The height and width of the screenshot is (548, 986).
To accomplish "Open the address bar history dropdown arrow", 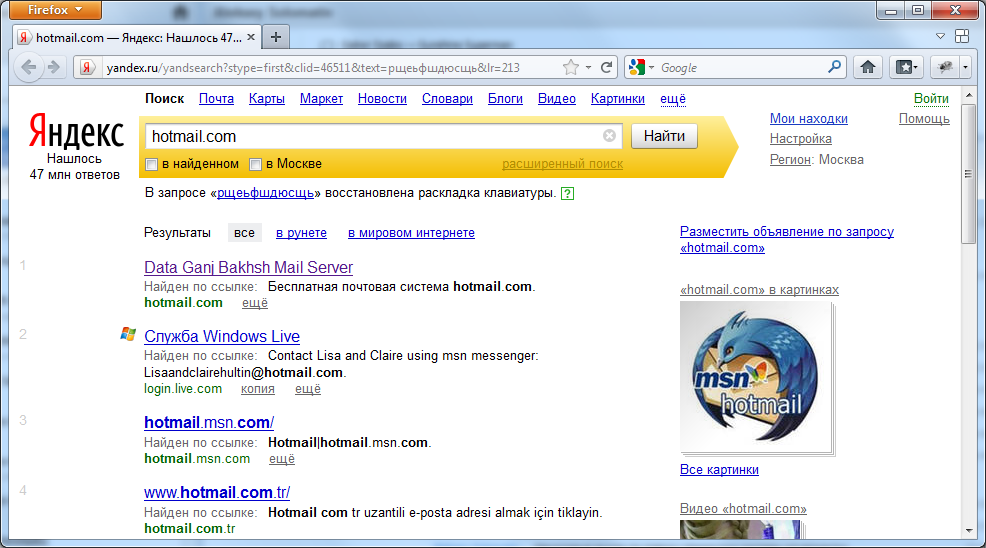I will coord(589,67).
